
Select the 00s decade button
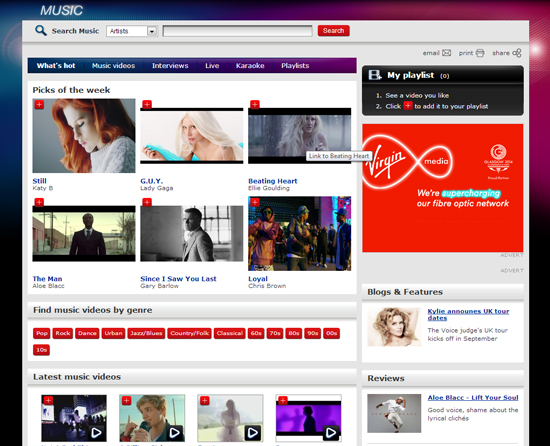click(331, 333)
